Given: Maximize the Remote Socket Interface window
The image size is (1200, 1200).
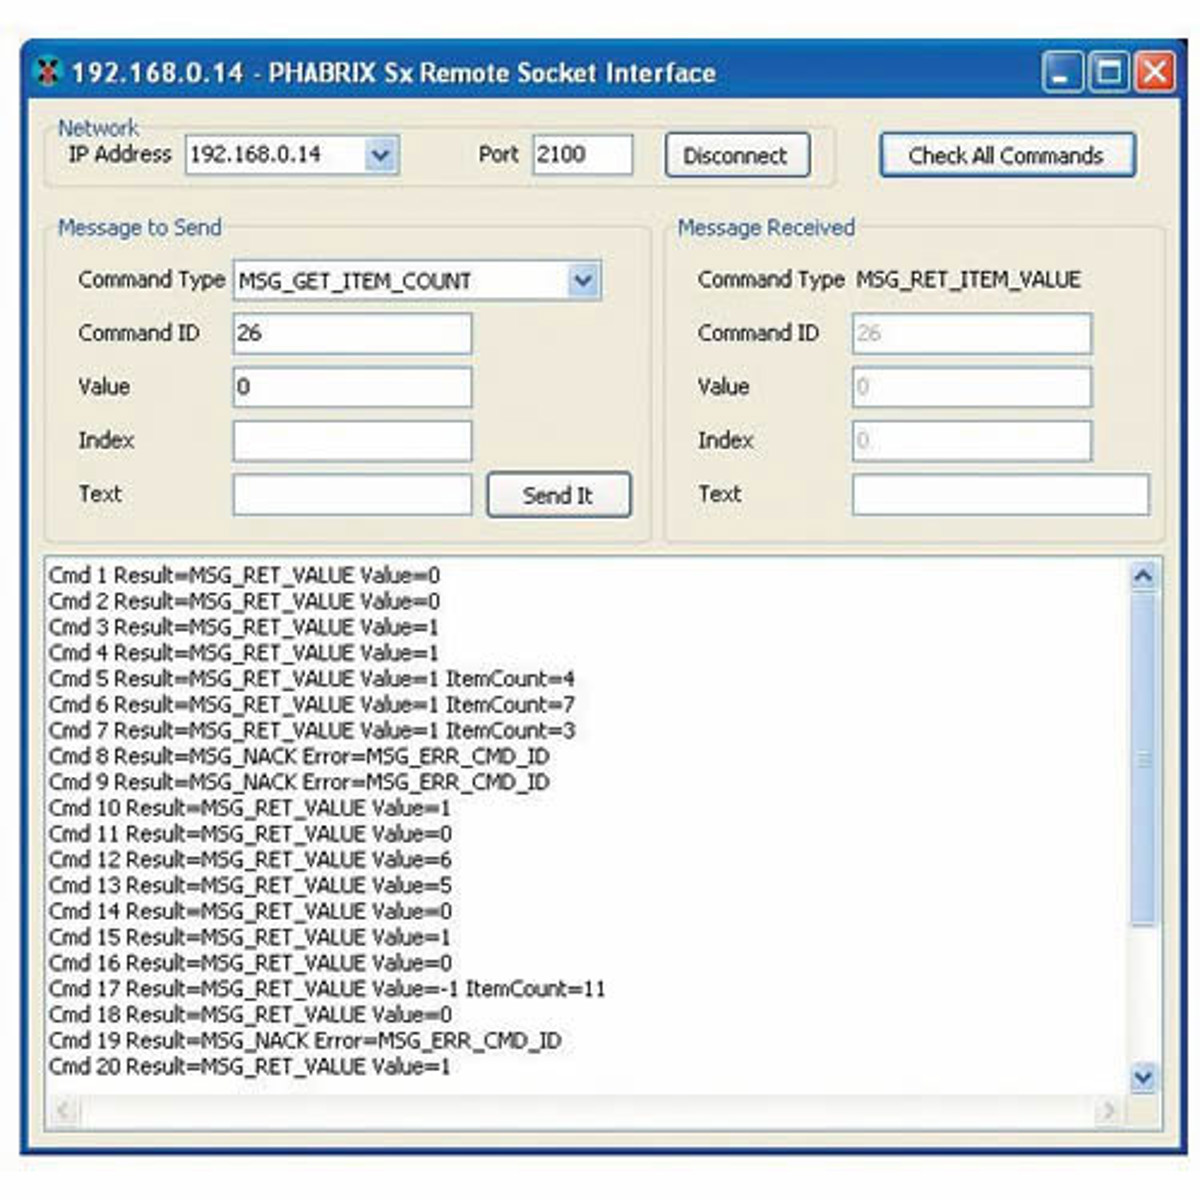Looking at the screenshot, I should click(1109, 73).
